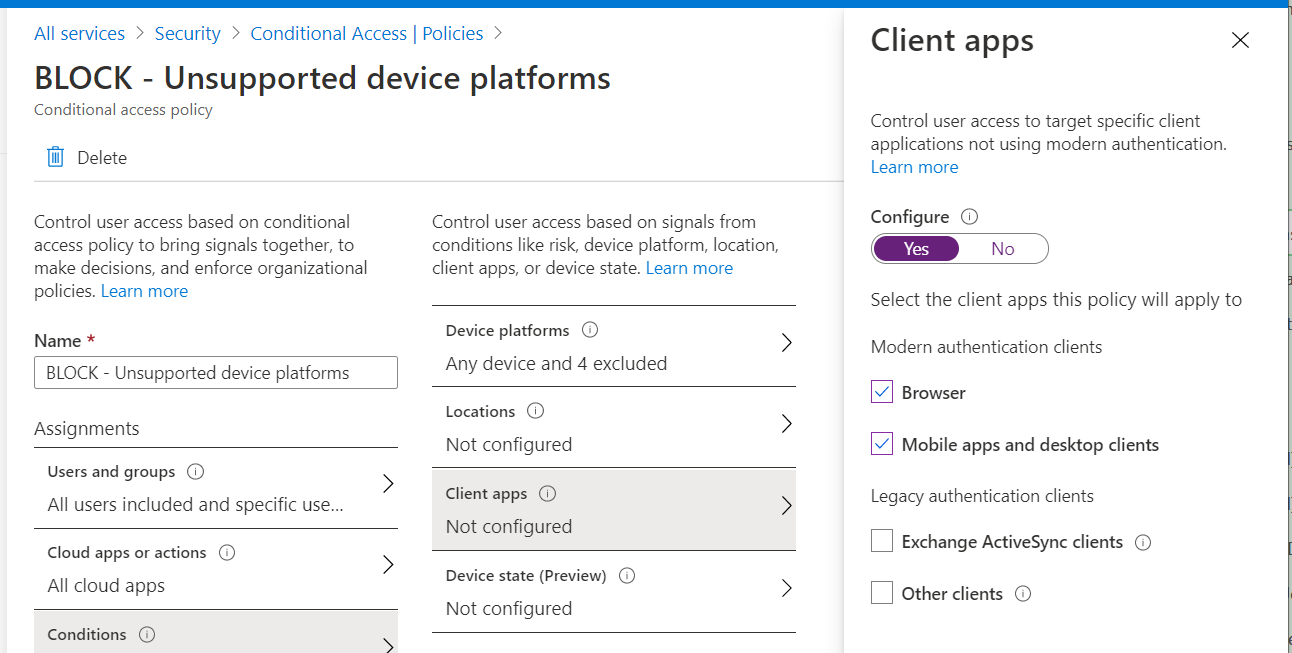Check Exchange ActiveSync clients checkbox

pyautogui.click(x=882, y=542)
